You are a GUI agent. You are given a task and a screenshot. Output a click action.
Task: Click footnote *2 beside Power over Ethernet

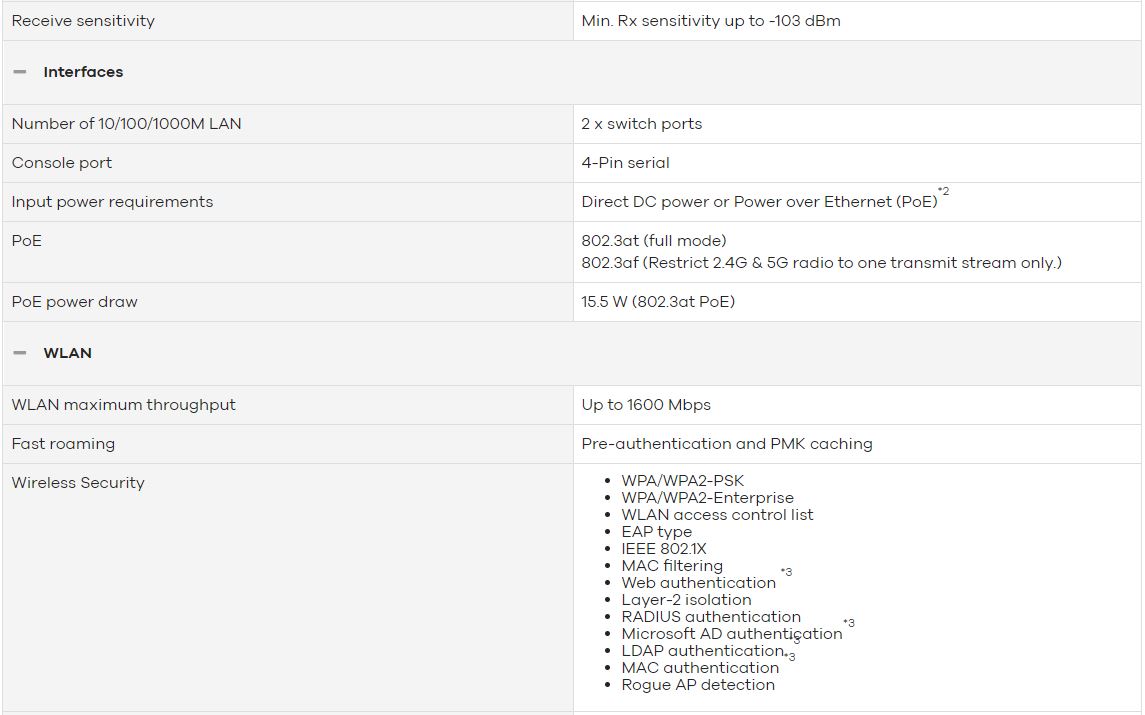coord(943,191)
